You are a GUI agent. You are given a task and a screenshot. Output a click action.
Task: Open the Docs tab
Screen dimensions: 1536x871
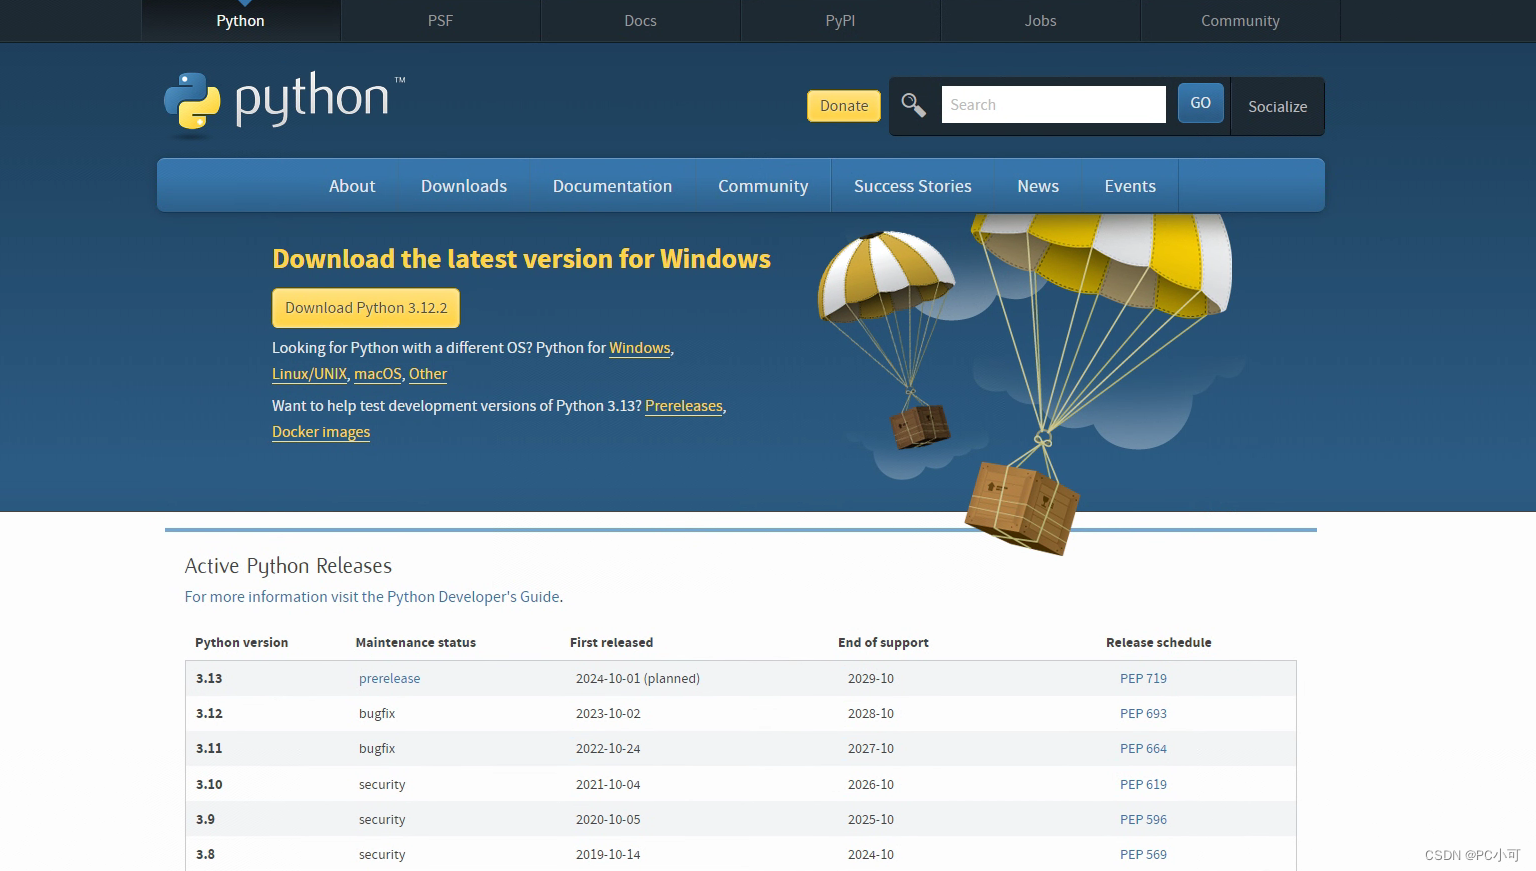point(640,21)
